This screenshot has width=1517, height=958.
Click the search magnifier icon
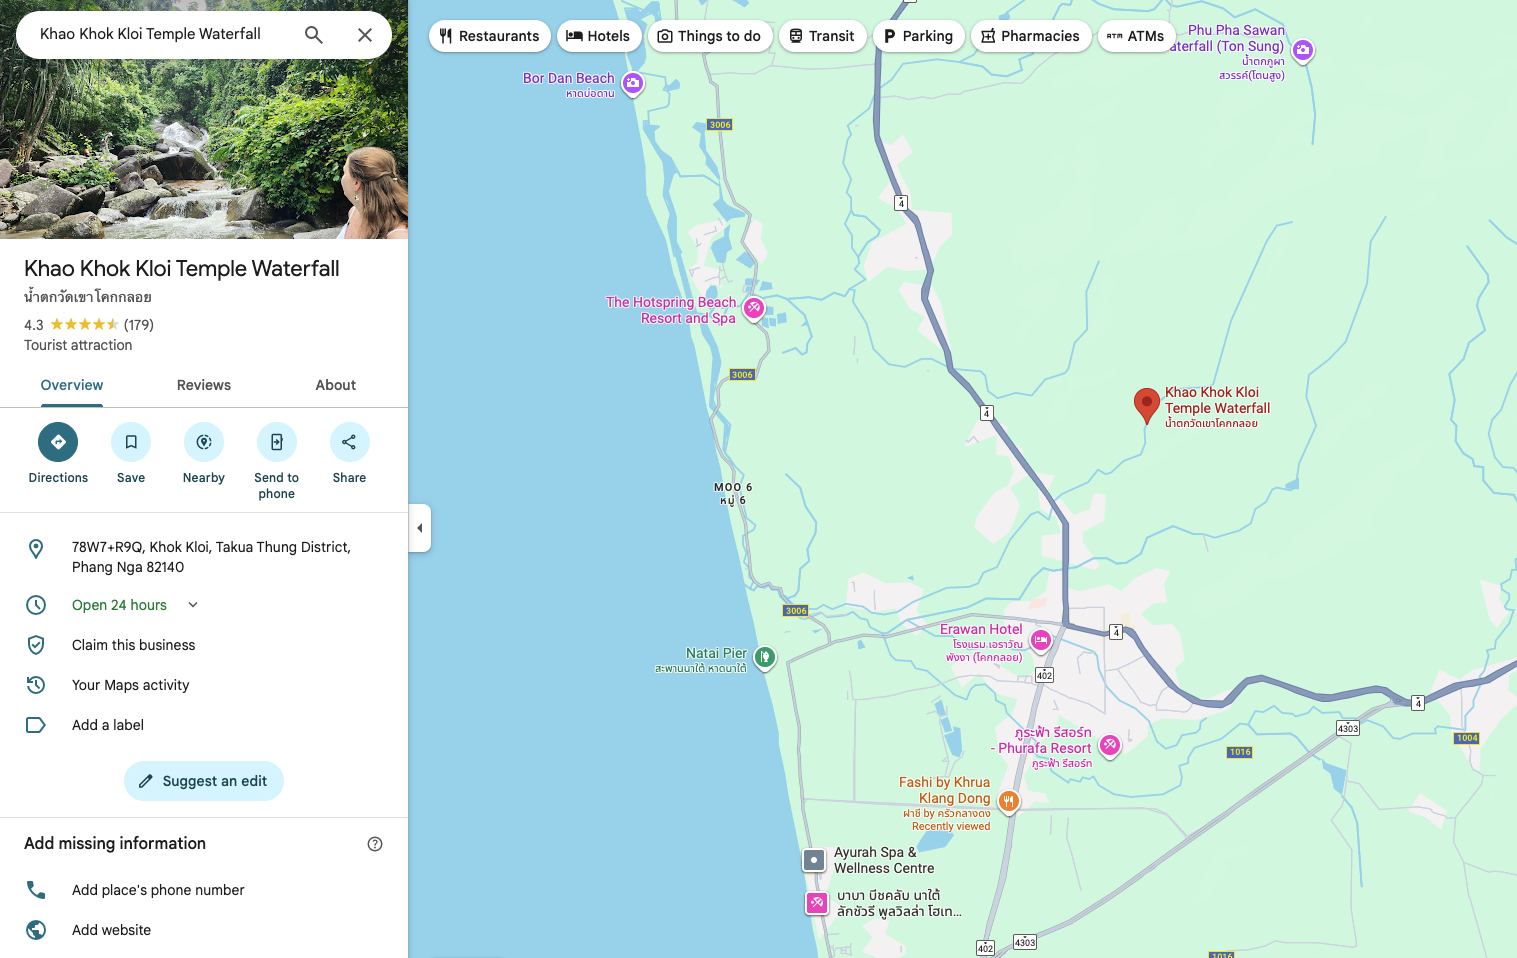point(314,35)
